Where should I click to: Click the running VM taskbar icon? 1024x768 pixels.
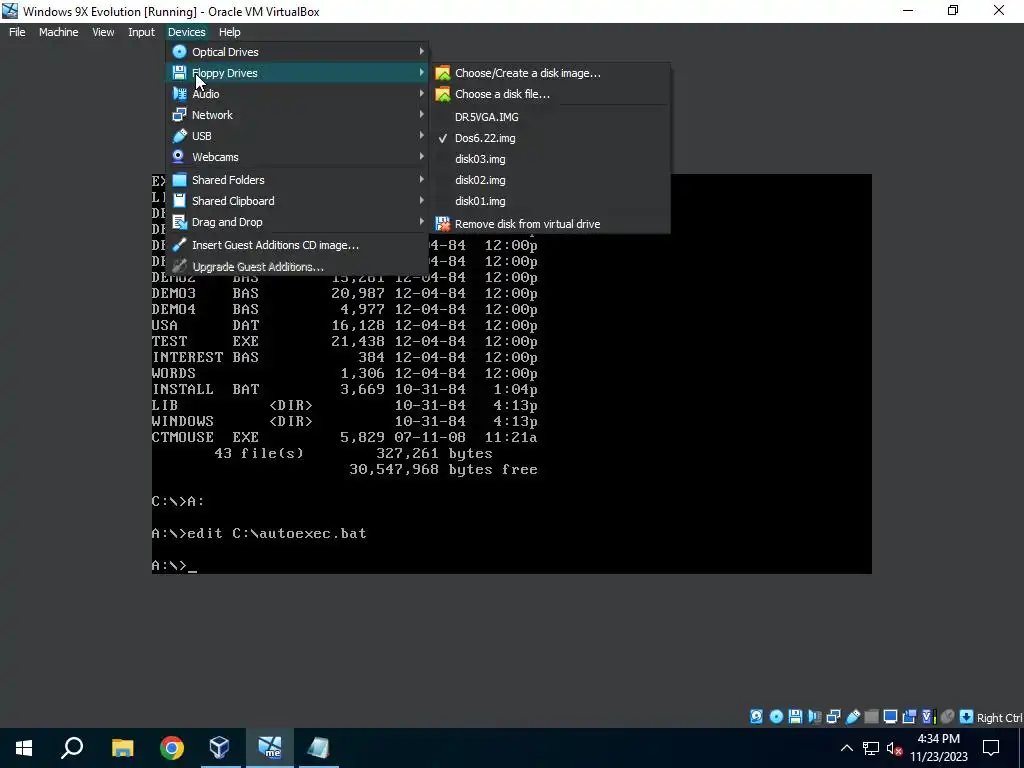pos(270,748)
